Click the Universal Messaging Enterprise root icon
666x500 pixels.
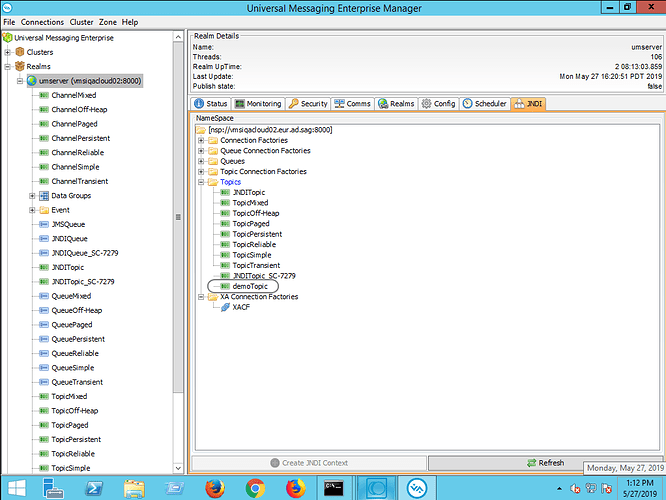(x=7, y=38)
